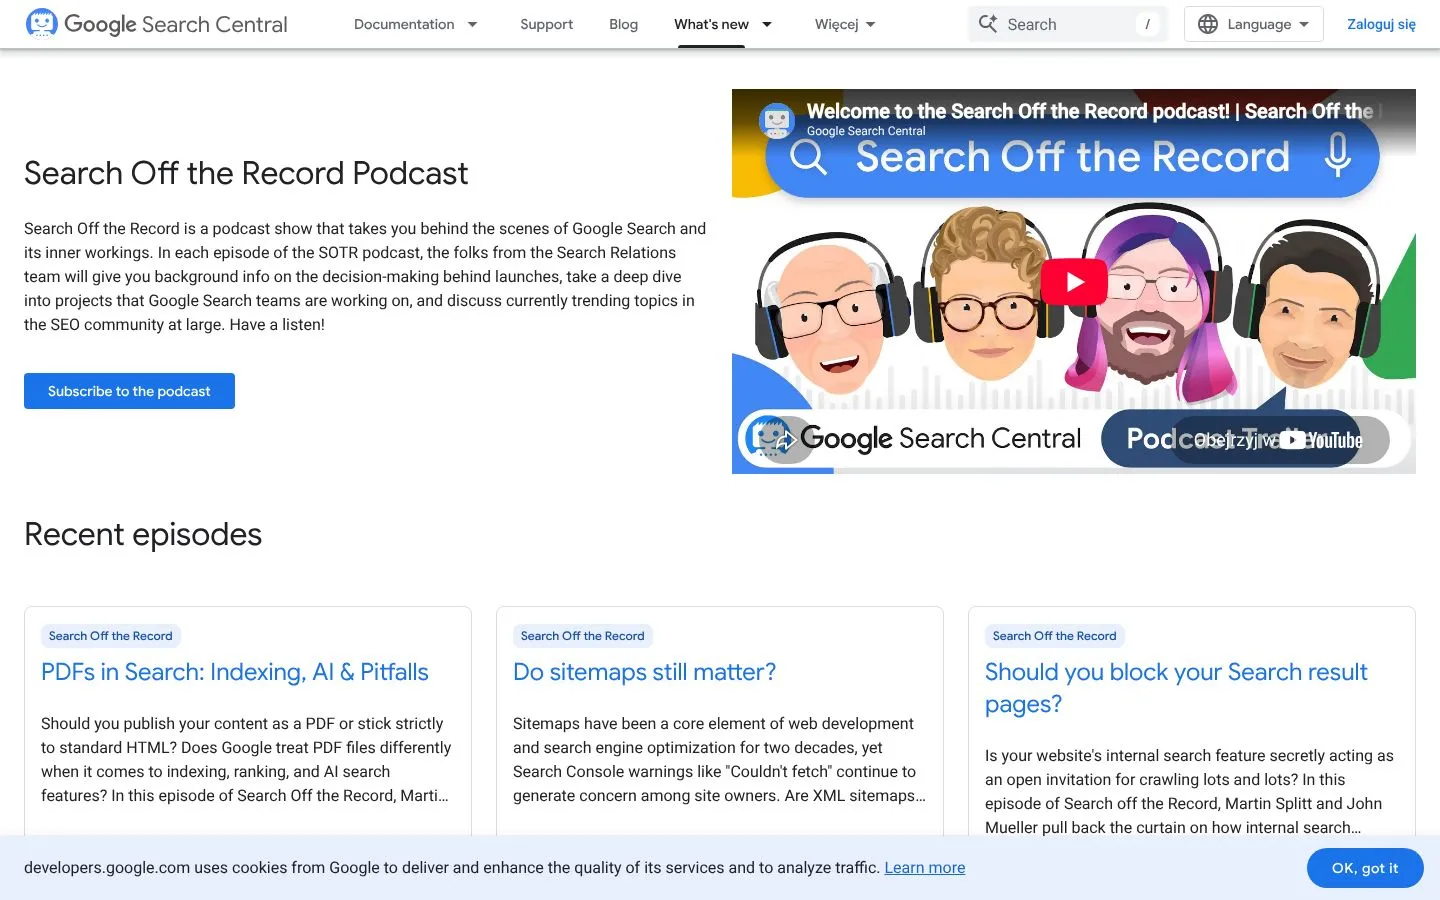
Task: Open Should you block your Search result pages?
Action: tap(1176, 688)
